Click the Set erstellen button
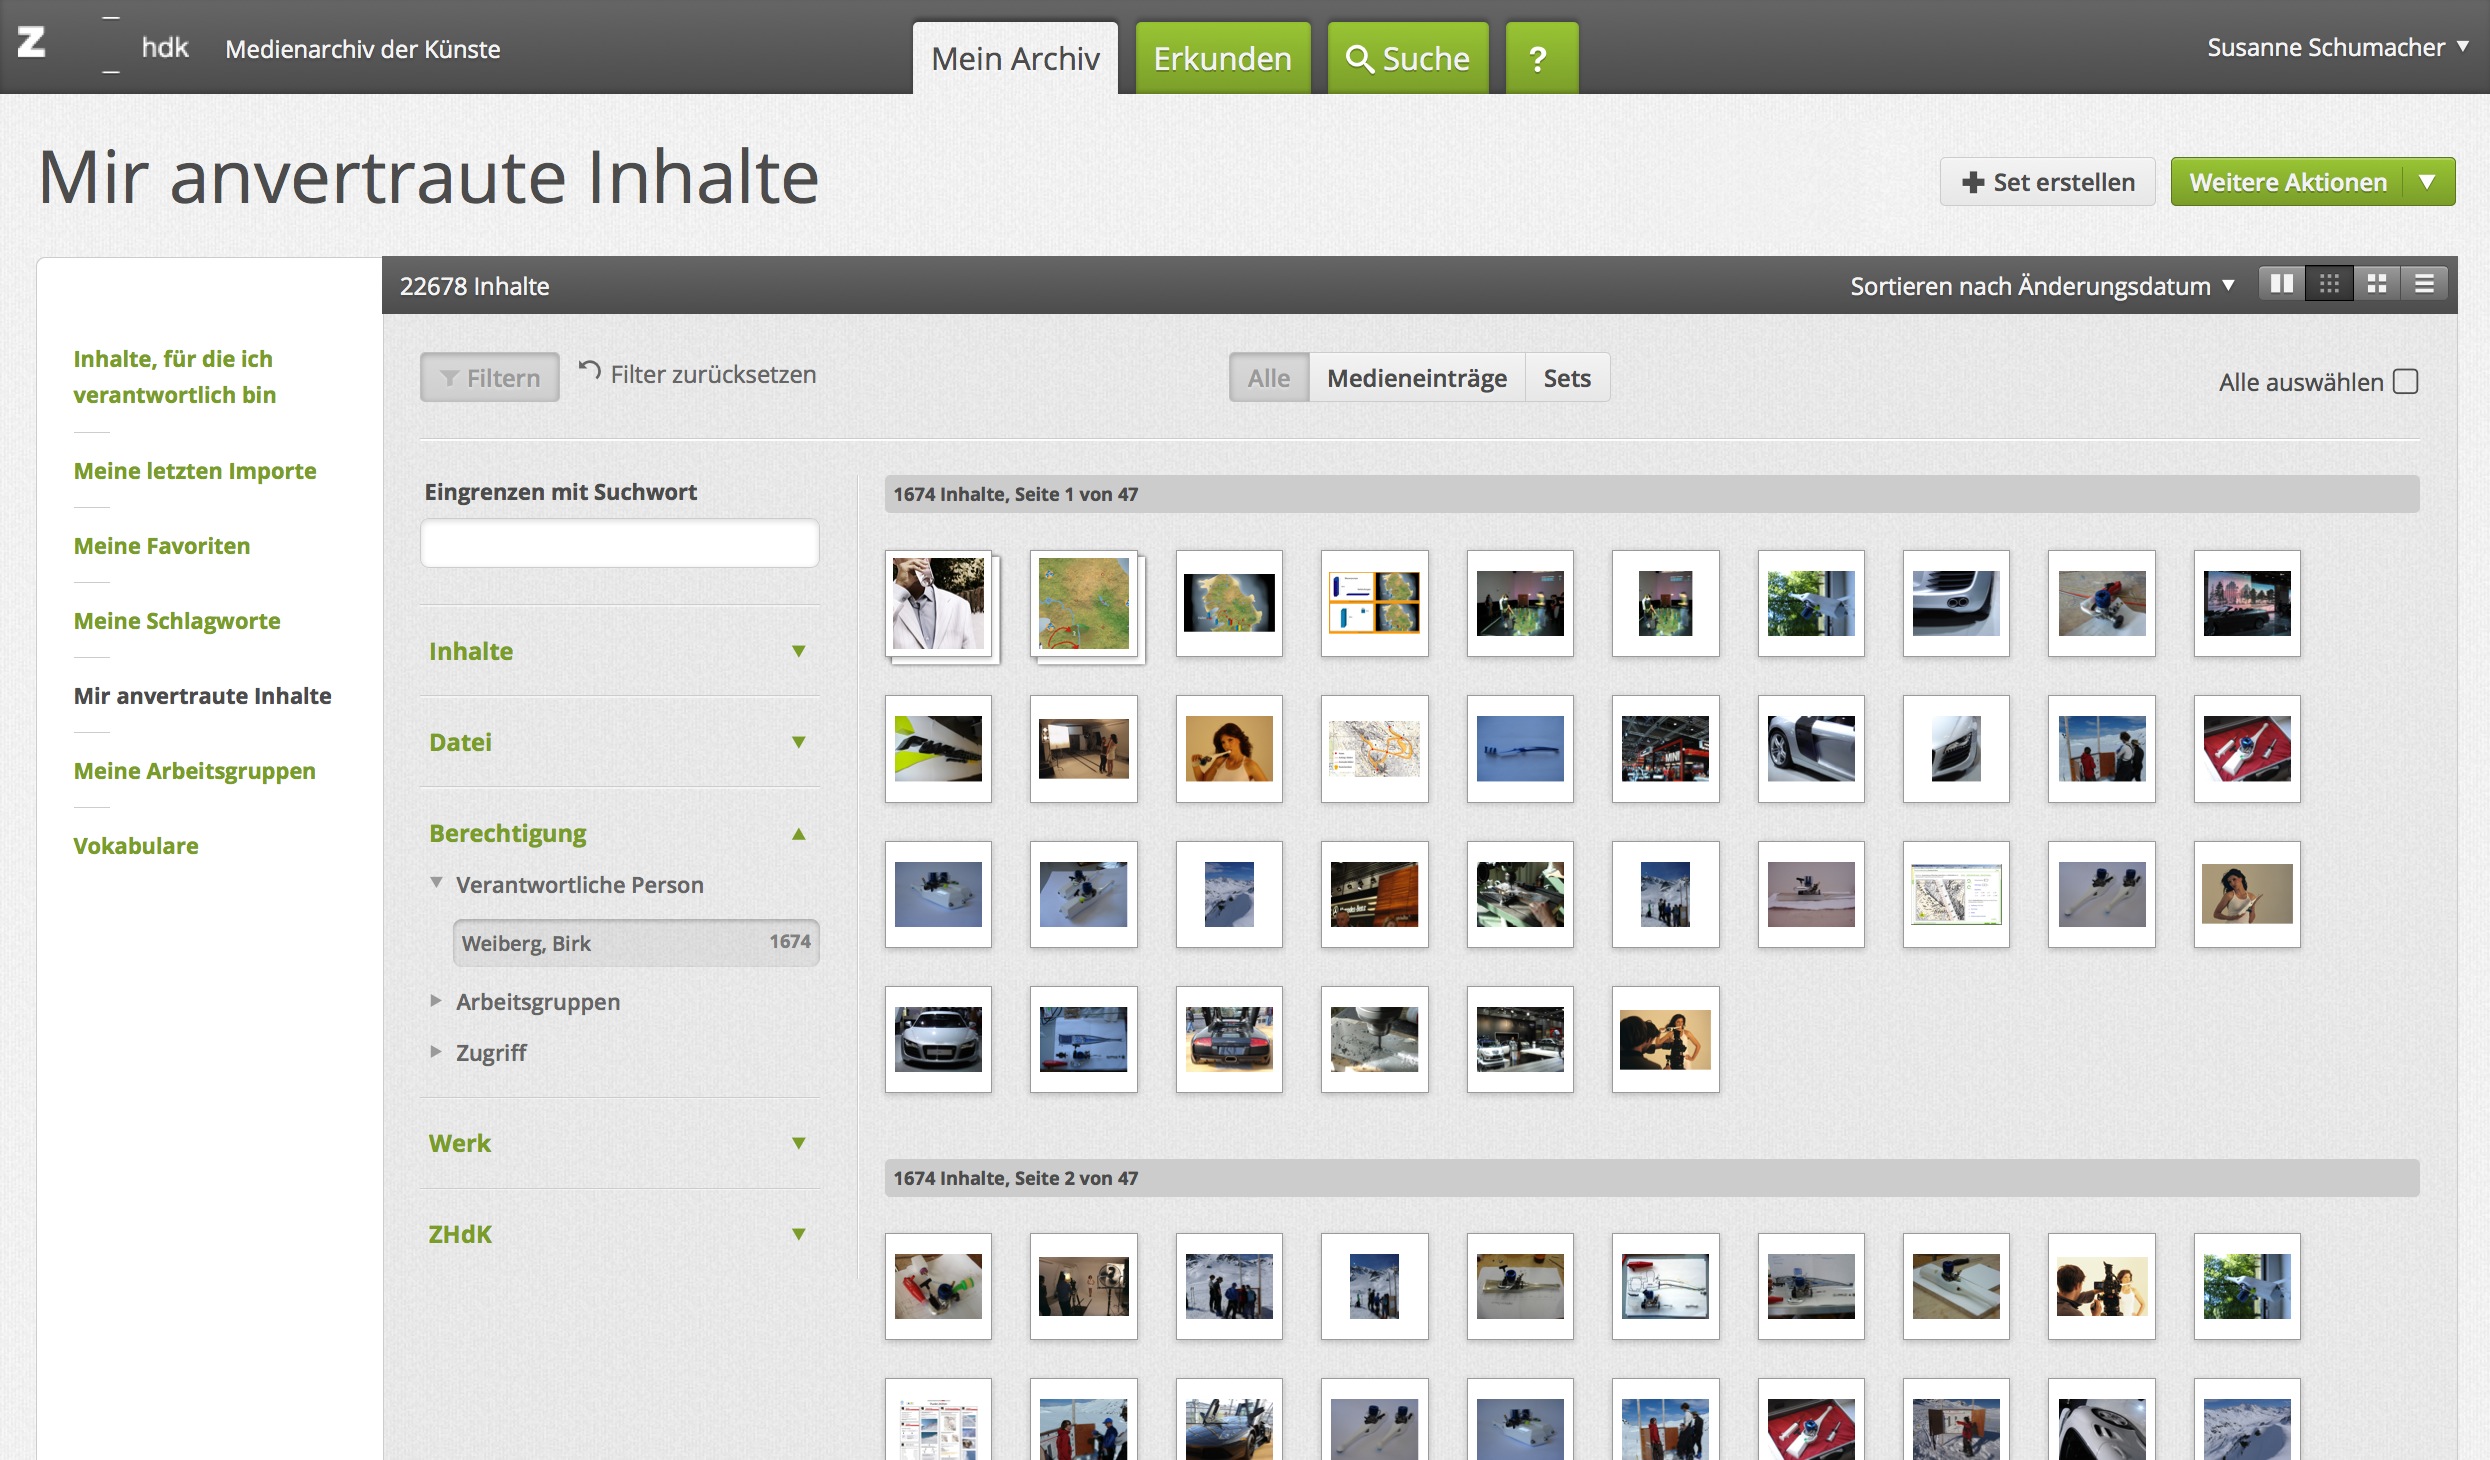This screenshot has height=1460, width=2490. [2047, 182]
